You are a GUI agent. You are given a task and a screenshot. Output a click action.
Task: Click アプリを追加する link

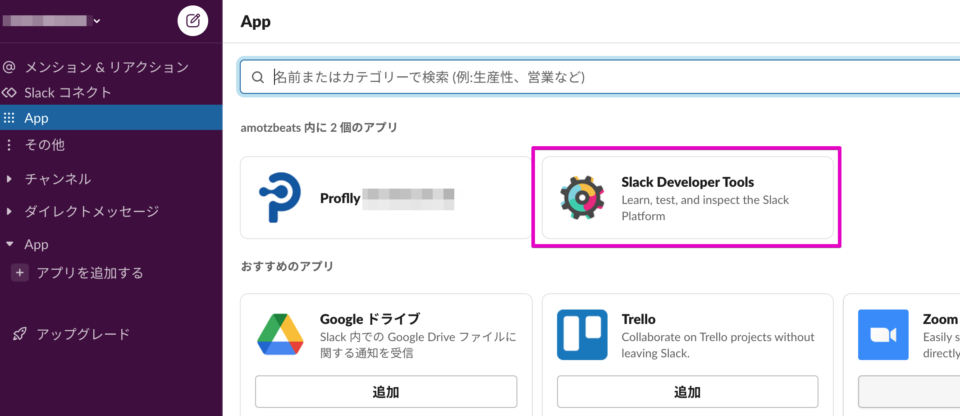[90, 273]
